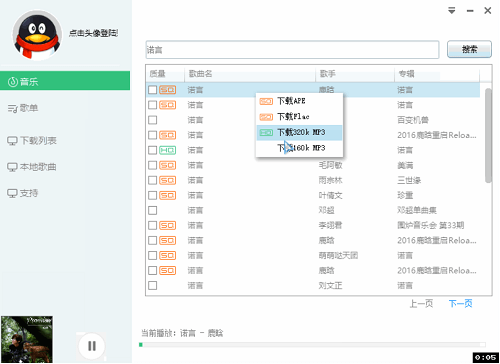Choose 下载APE from context menu
The width and height of the screenshot is (500, 364).
299,101
